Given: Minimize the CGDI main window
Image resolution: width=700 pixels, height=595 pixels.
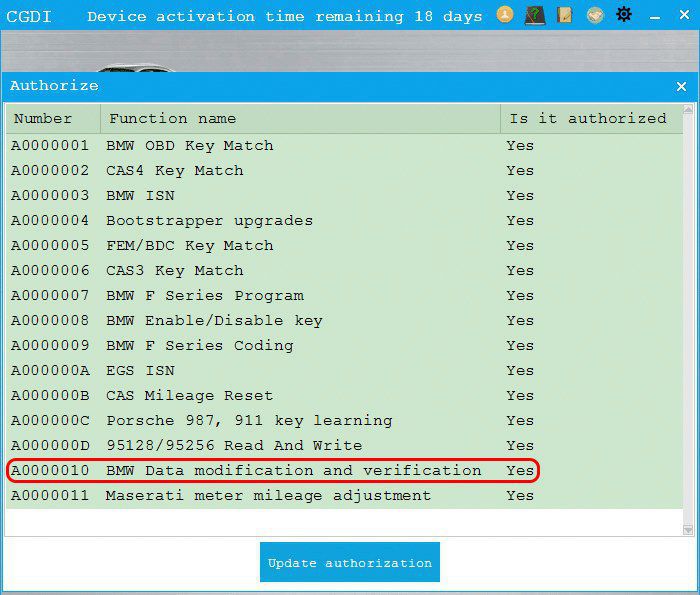Looking at the screenshot, I should pyautogui.click(x=655, y=17).
